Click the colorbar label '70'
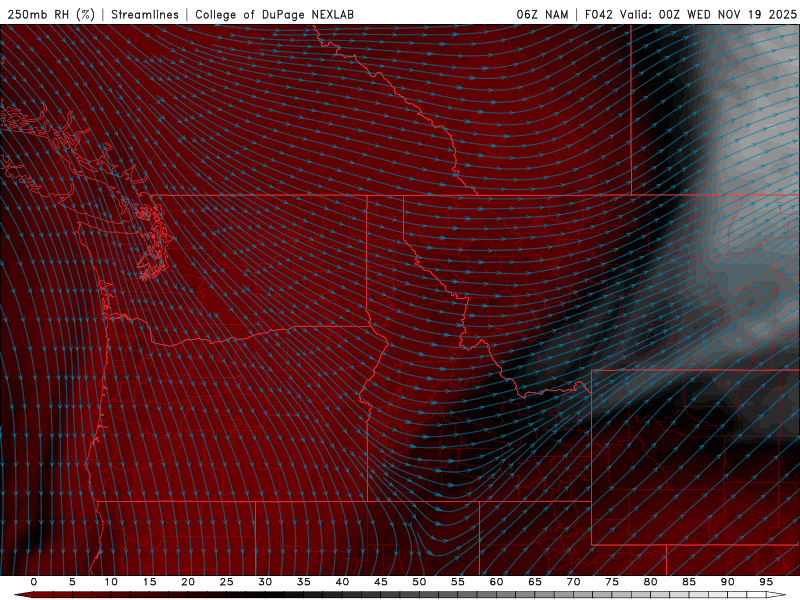 (x=573, y=582)
